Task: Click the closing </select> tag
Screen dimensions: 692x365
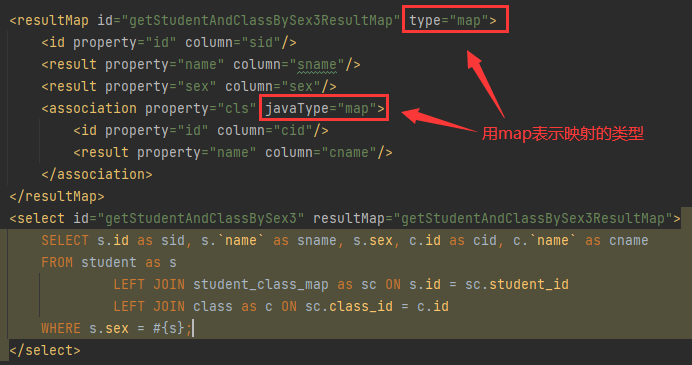Action: click(45, 350)
